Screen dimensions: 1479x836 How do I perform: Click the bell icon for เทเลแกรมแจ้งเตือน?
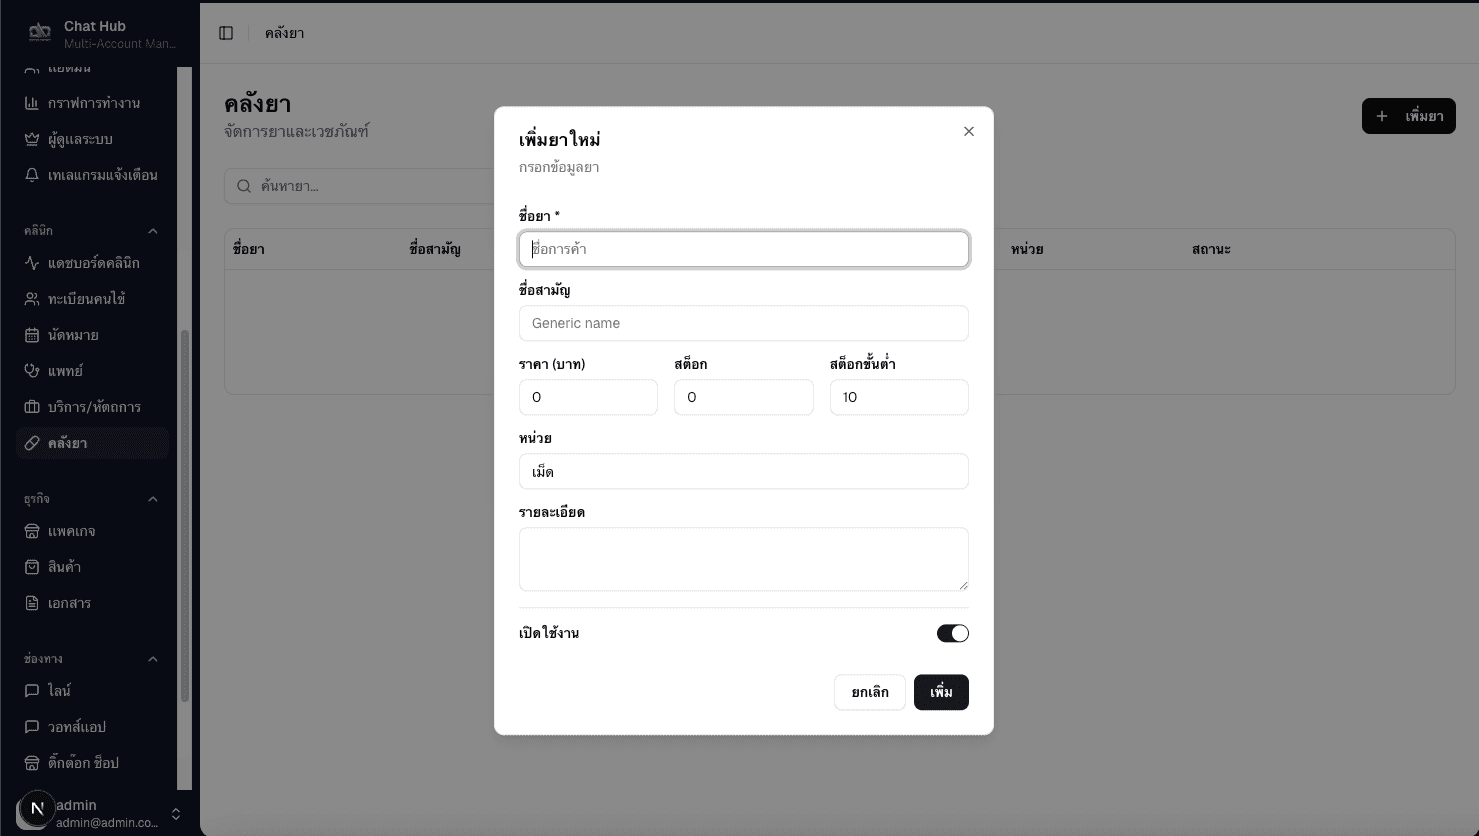pyautogui.click(x=32, y=175)
